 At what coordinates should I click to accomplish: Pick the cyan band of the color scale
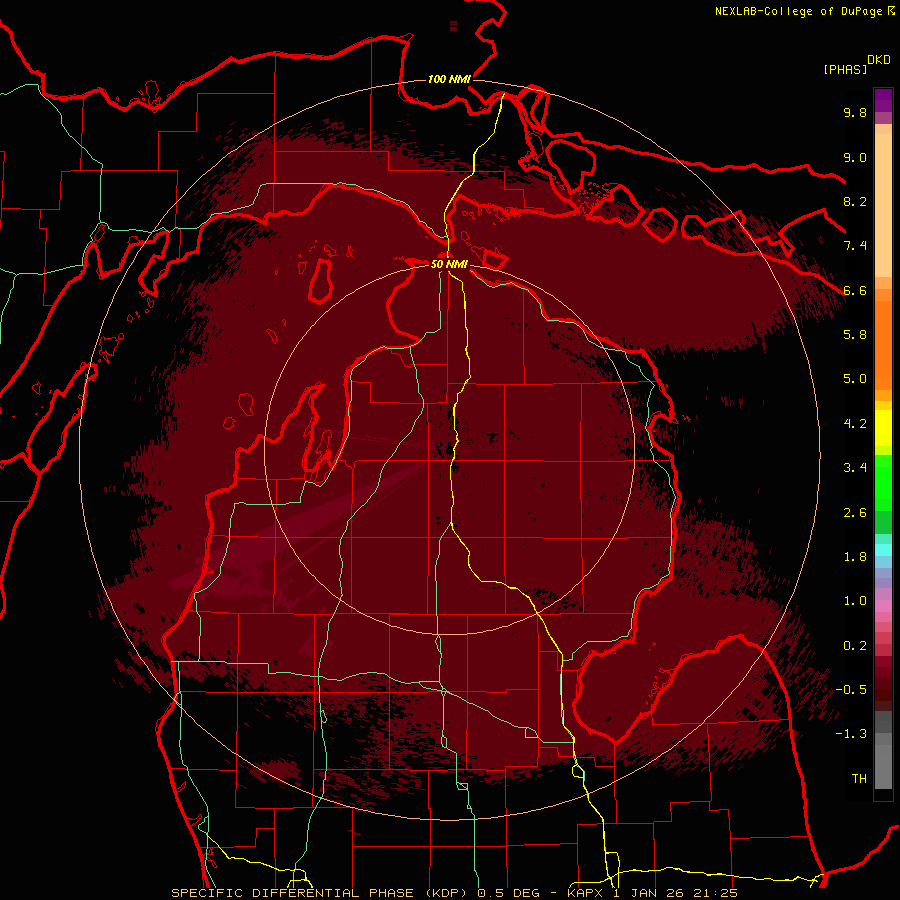(883, 550)
